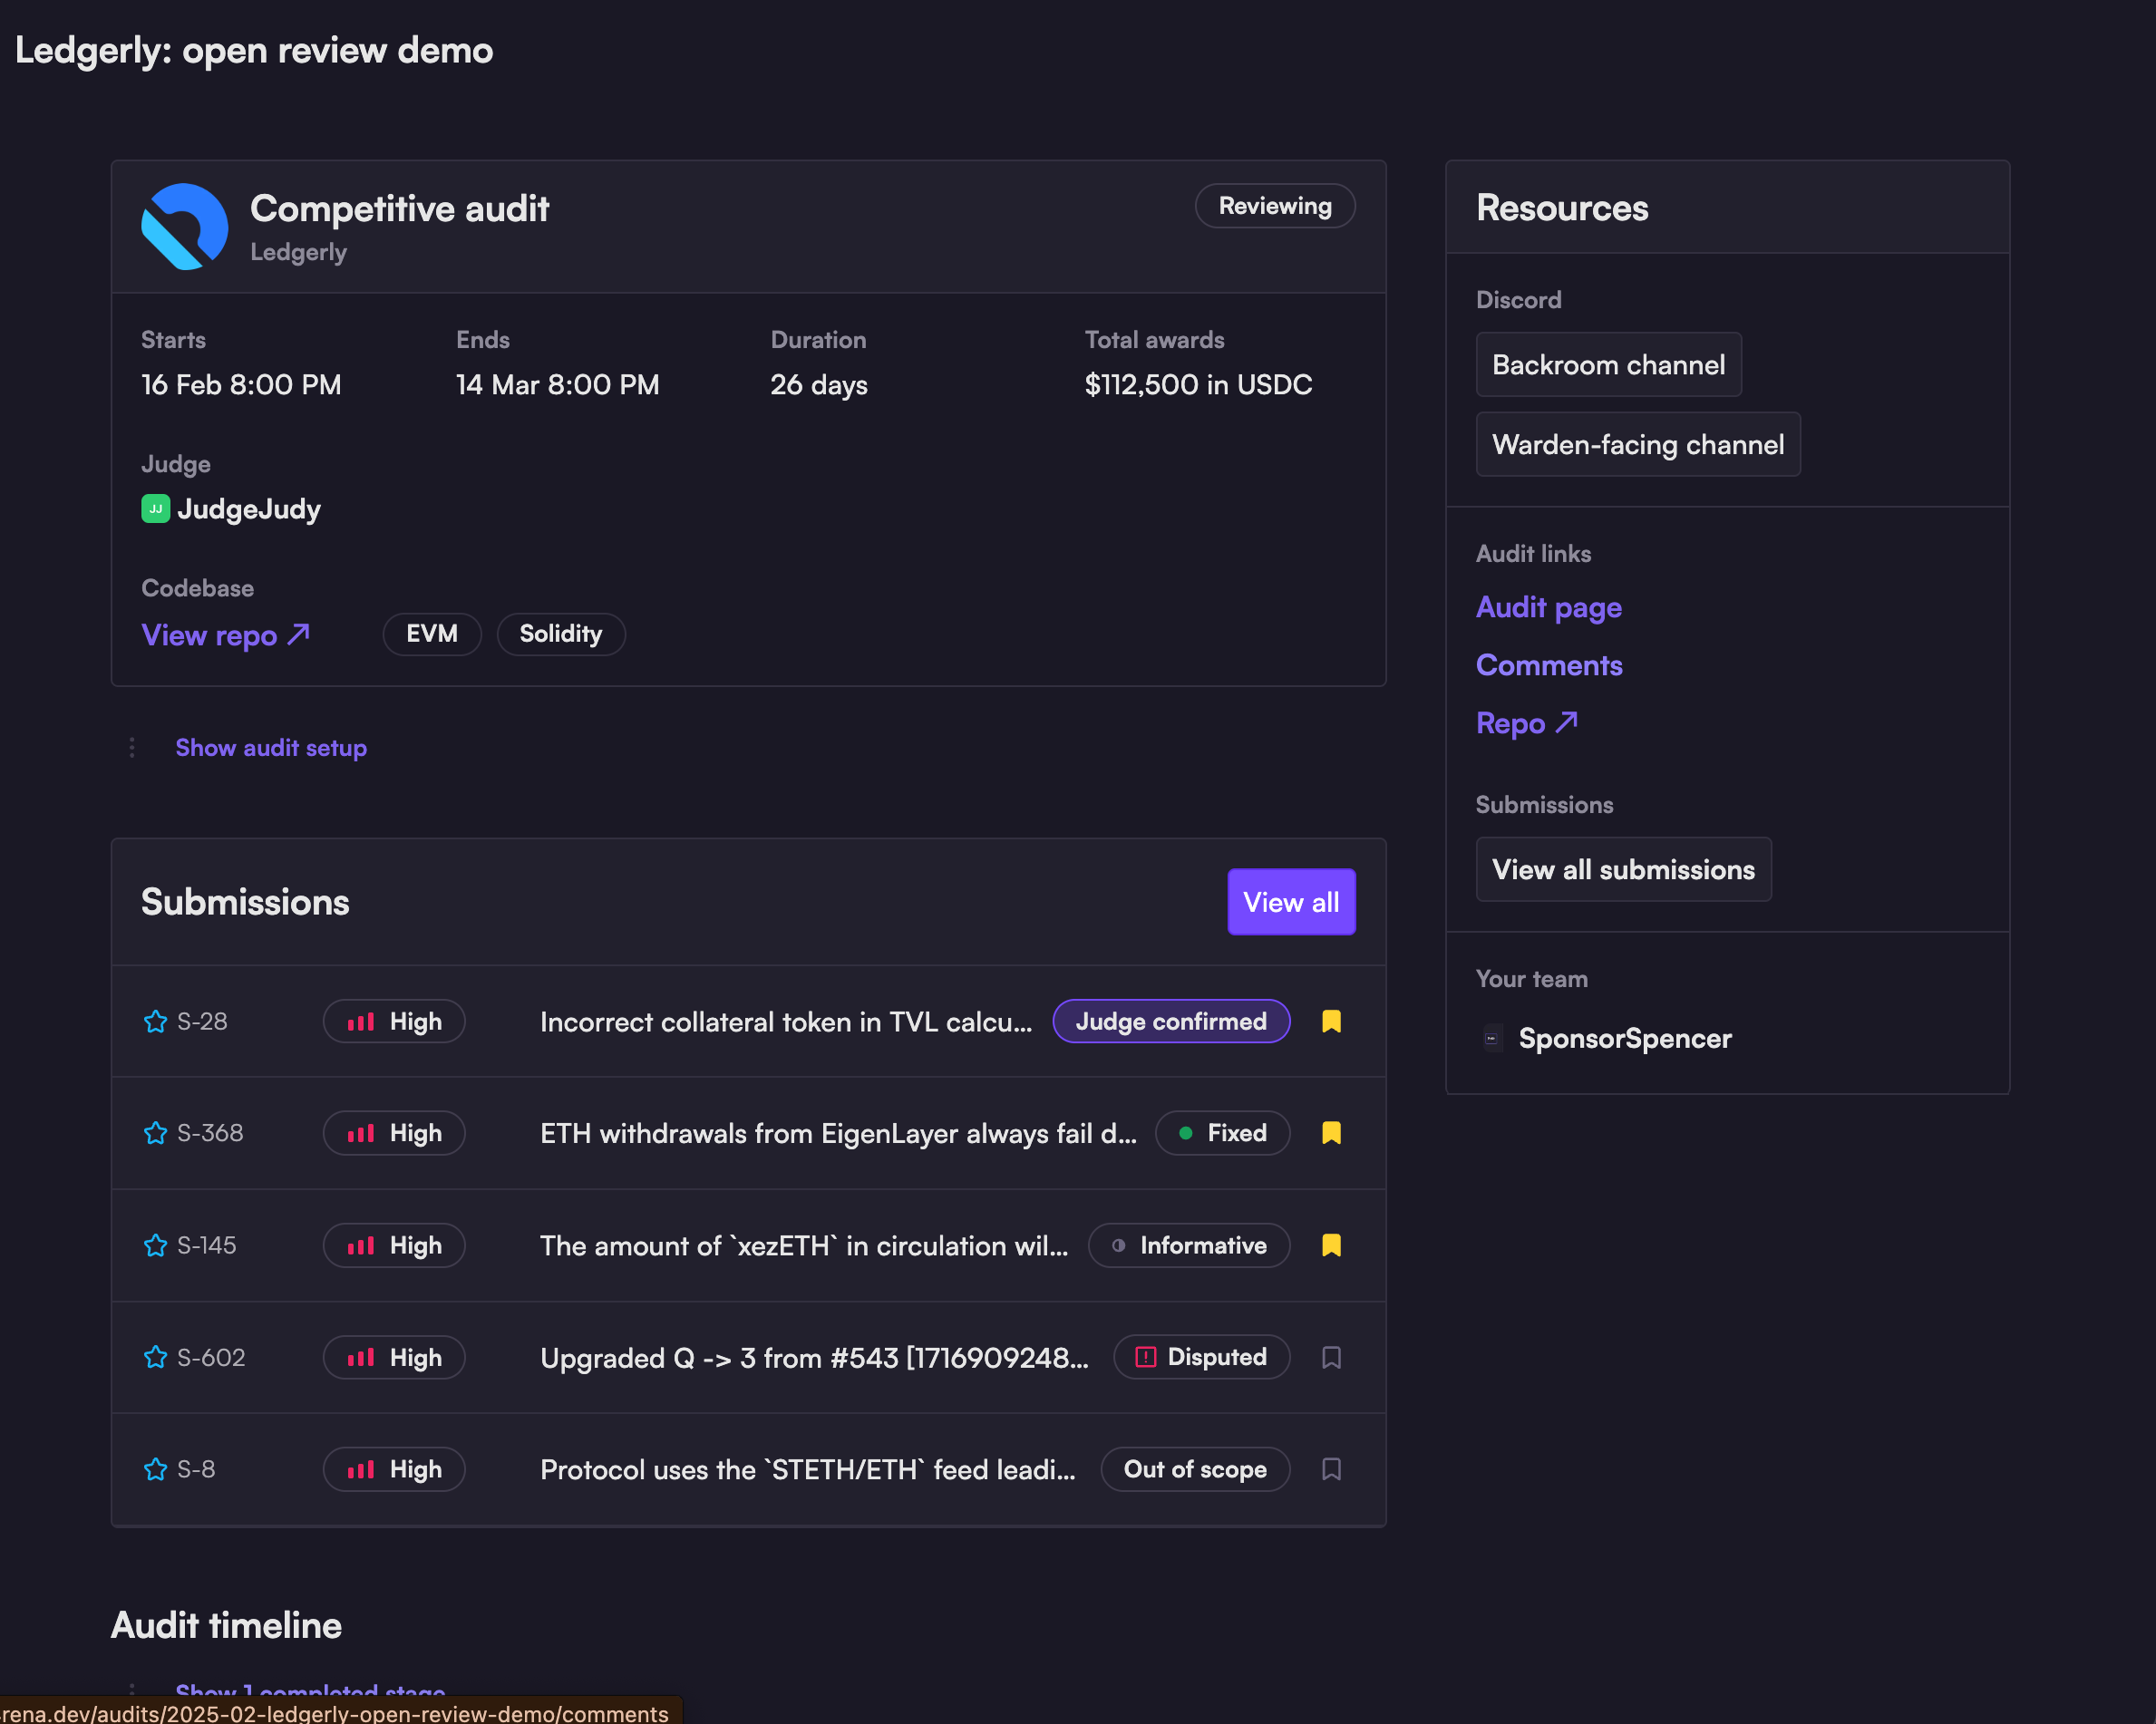2156x1724 pixels.
Task: Click the star icon beside S-28
Action: 155,1021
